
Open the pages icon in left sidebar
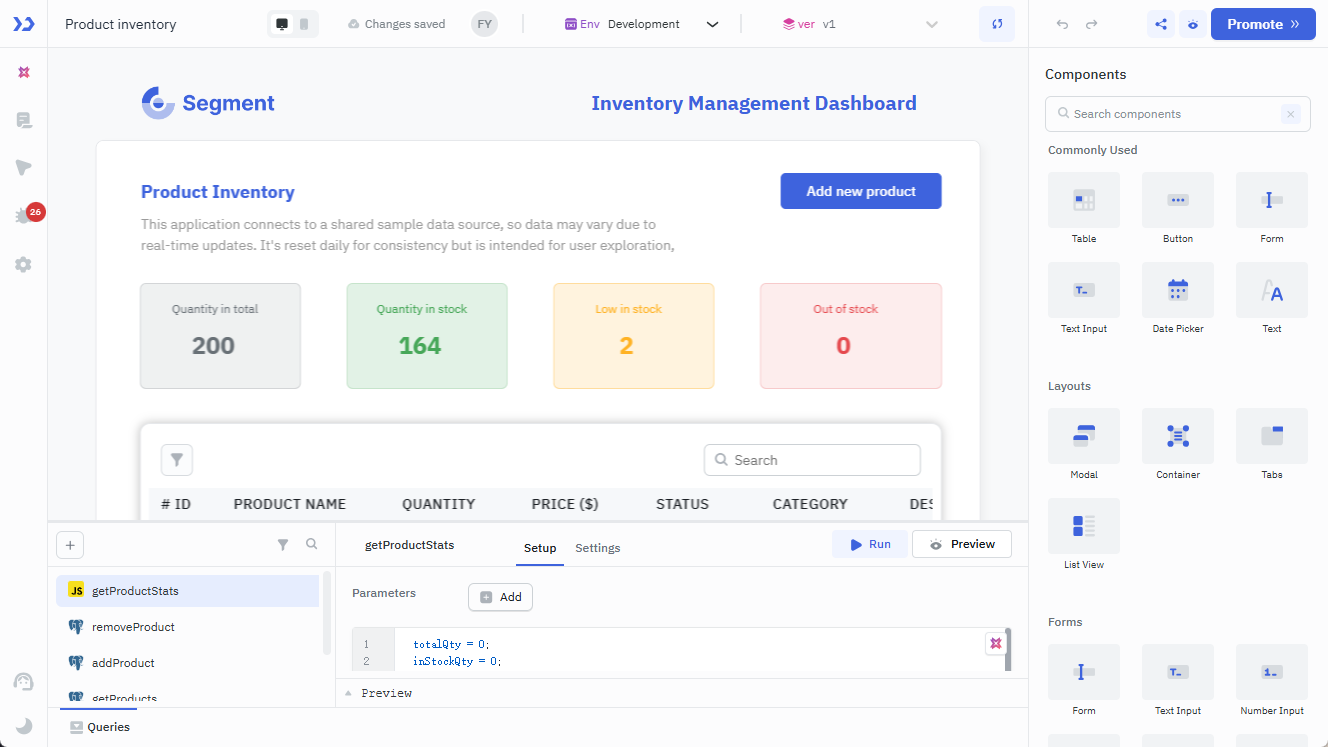pos(24,120)
